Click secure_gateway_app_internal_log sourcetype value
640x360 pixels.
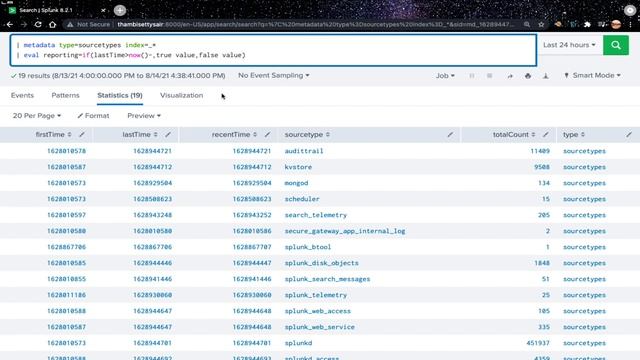click(x=345, y=231)
